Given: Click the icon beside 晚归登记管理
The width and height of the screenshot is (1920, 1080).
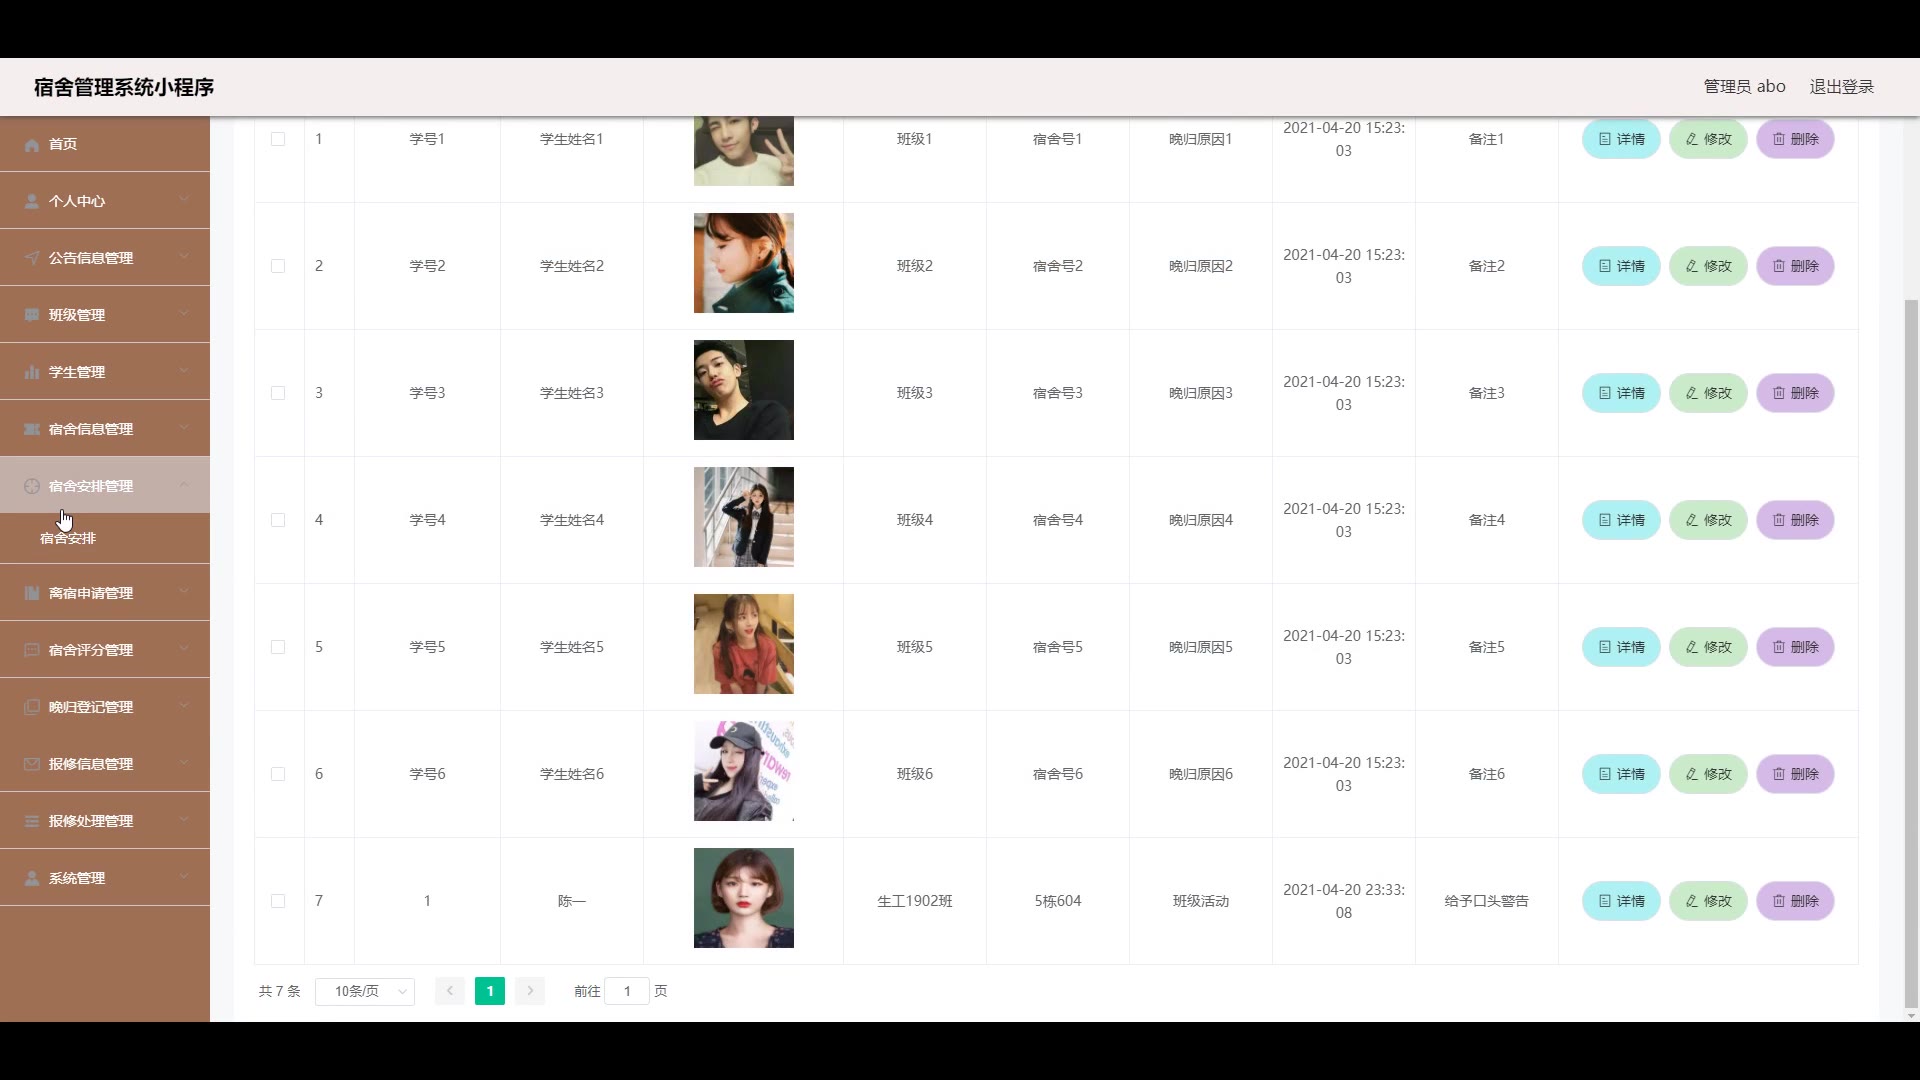Looking at the screenshot, I should (32, 707).
